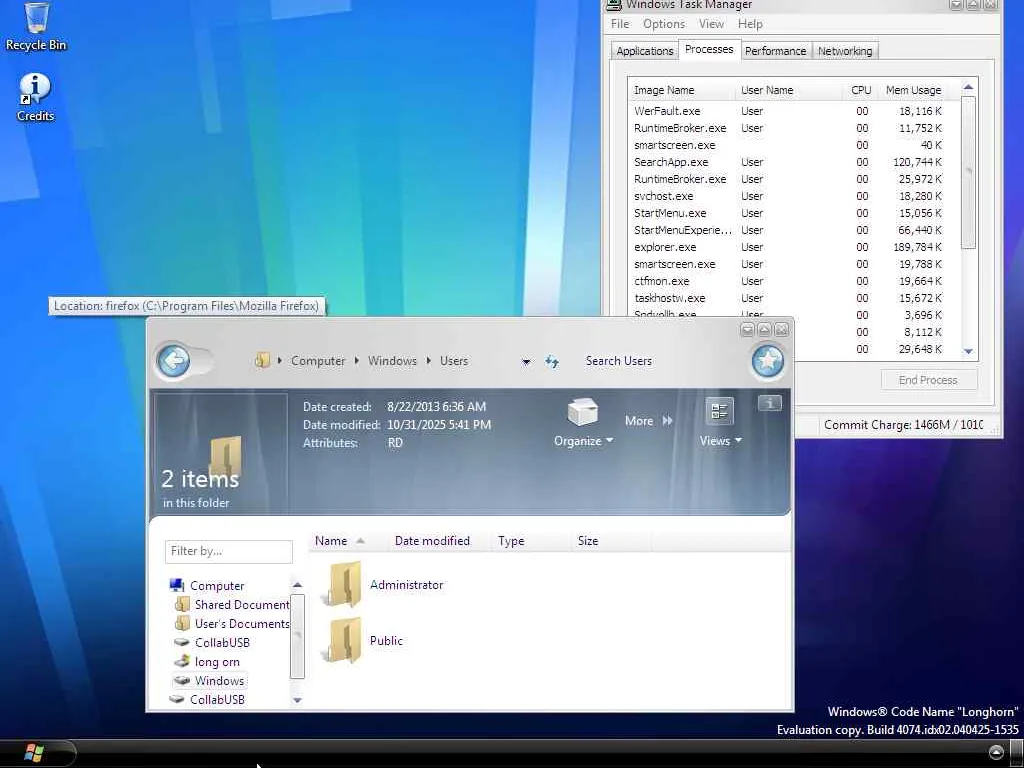
Task: Sort processes by User Name column
Action: tap(788, 90)
